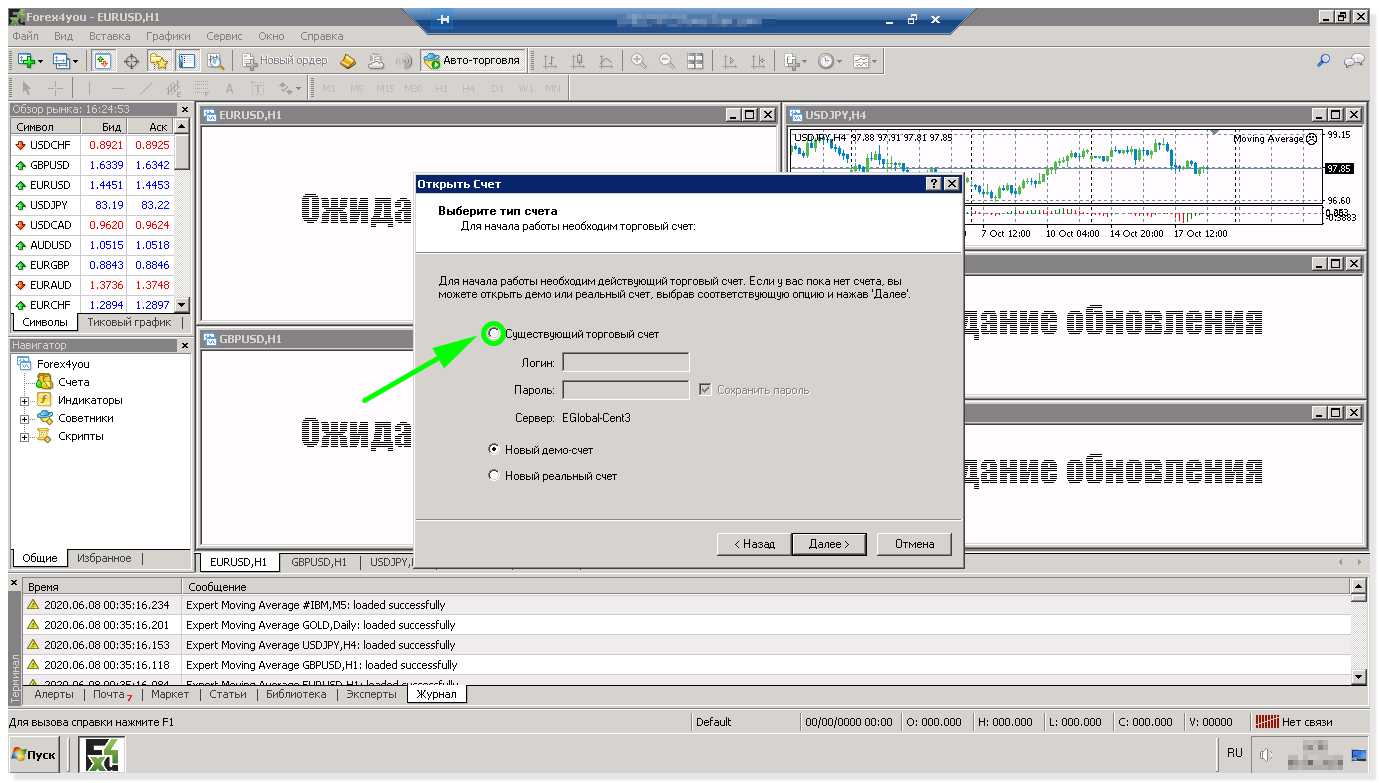The height and width of the screenshot is (783, 1379).
Task: Click the magnifier search icon at top right
Action: point(1324,61)
